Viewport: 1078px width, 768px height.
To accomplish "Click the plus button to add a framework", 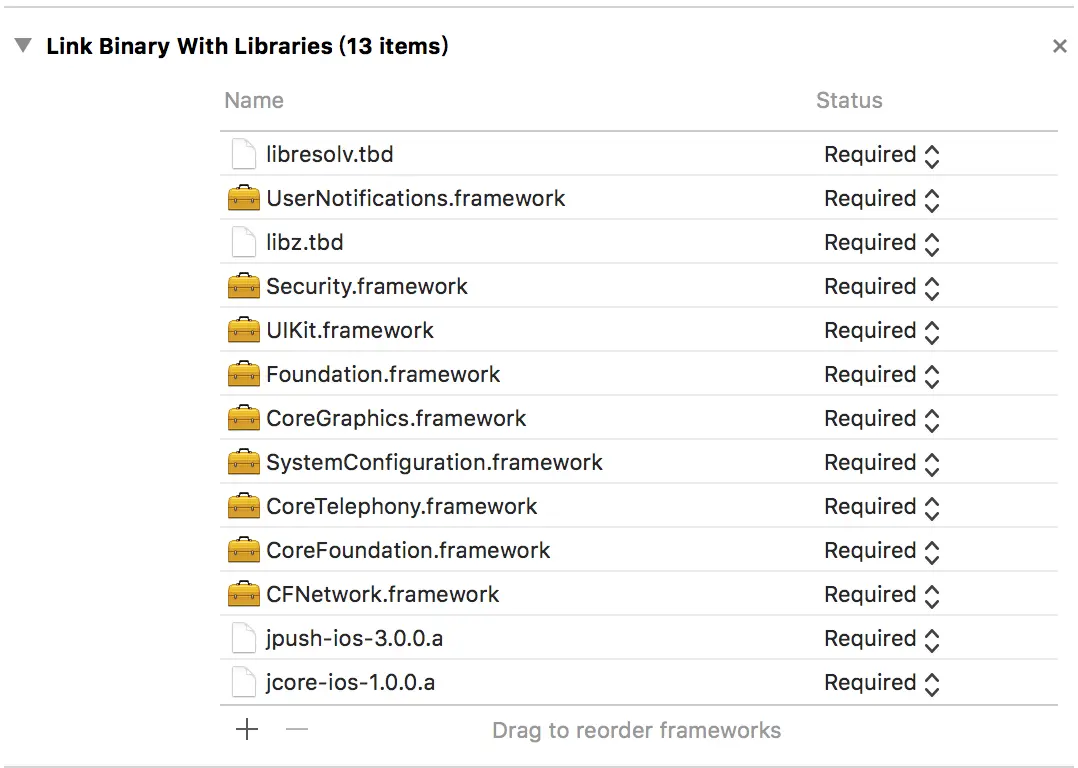I will tap(247, 729).
